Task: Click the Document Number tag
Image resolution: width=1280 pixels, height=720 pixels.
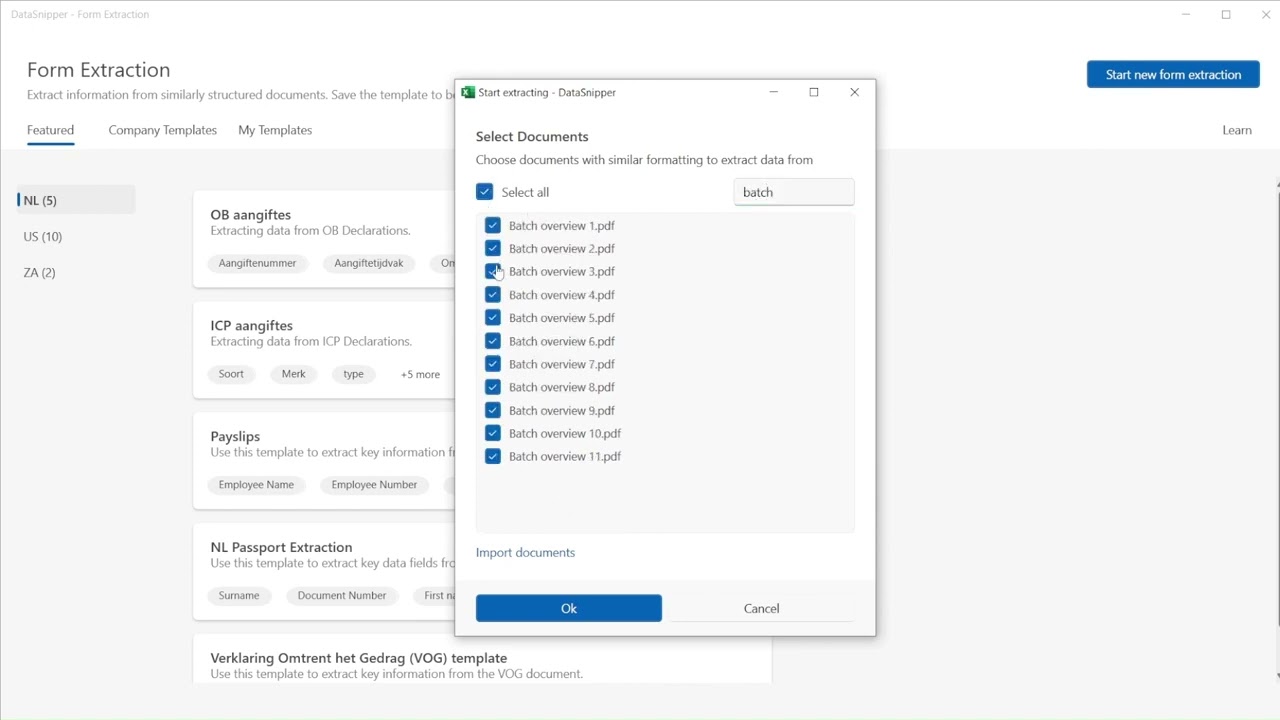Action: point(342,596)
